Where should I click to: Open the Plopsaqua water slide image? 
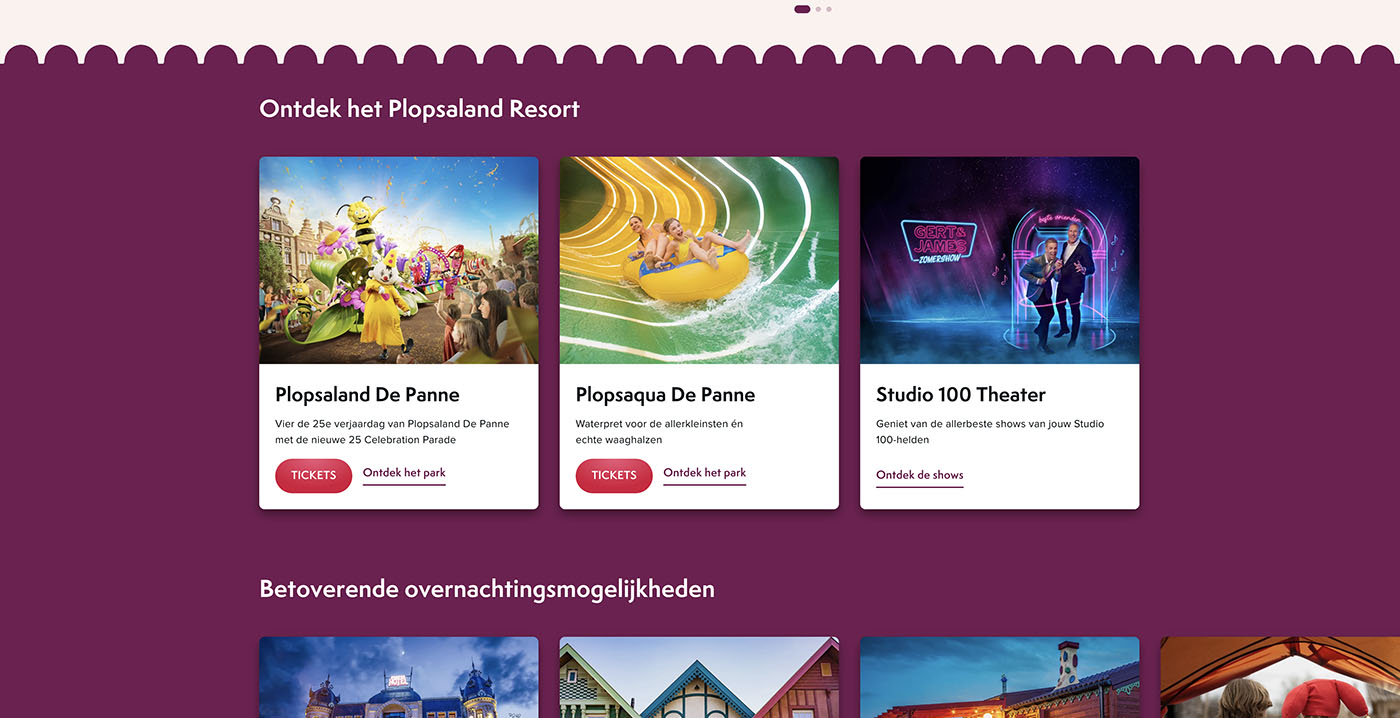click(699, 260)
